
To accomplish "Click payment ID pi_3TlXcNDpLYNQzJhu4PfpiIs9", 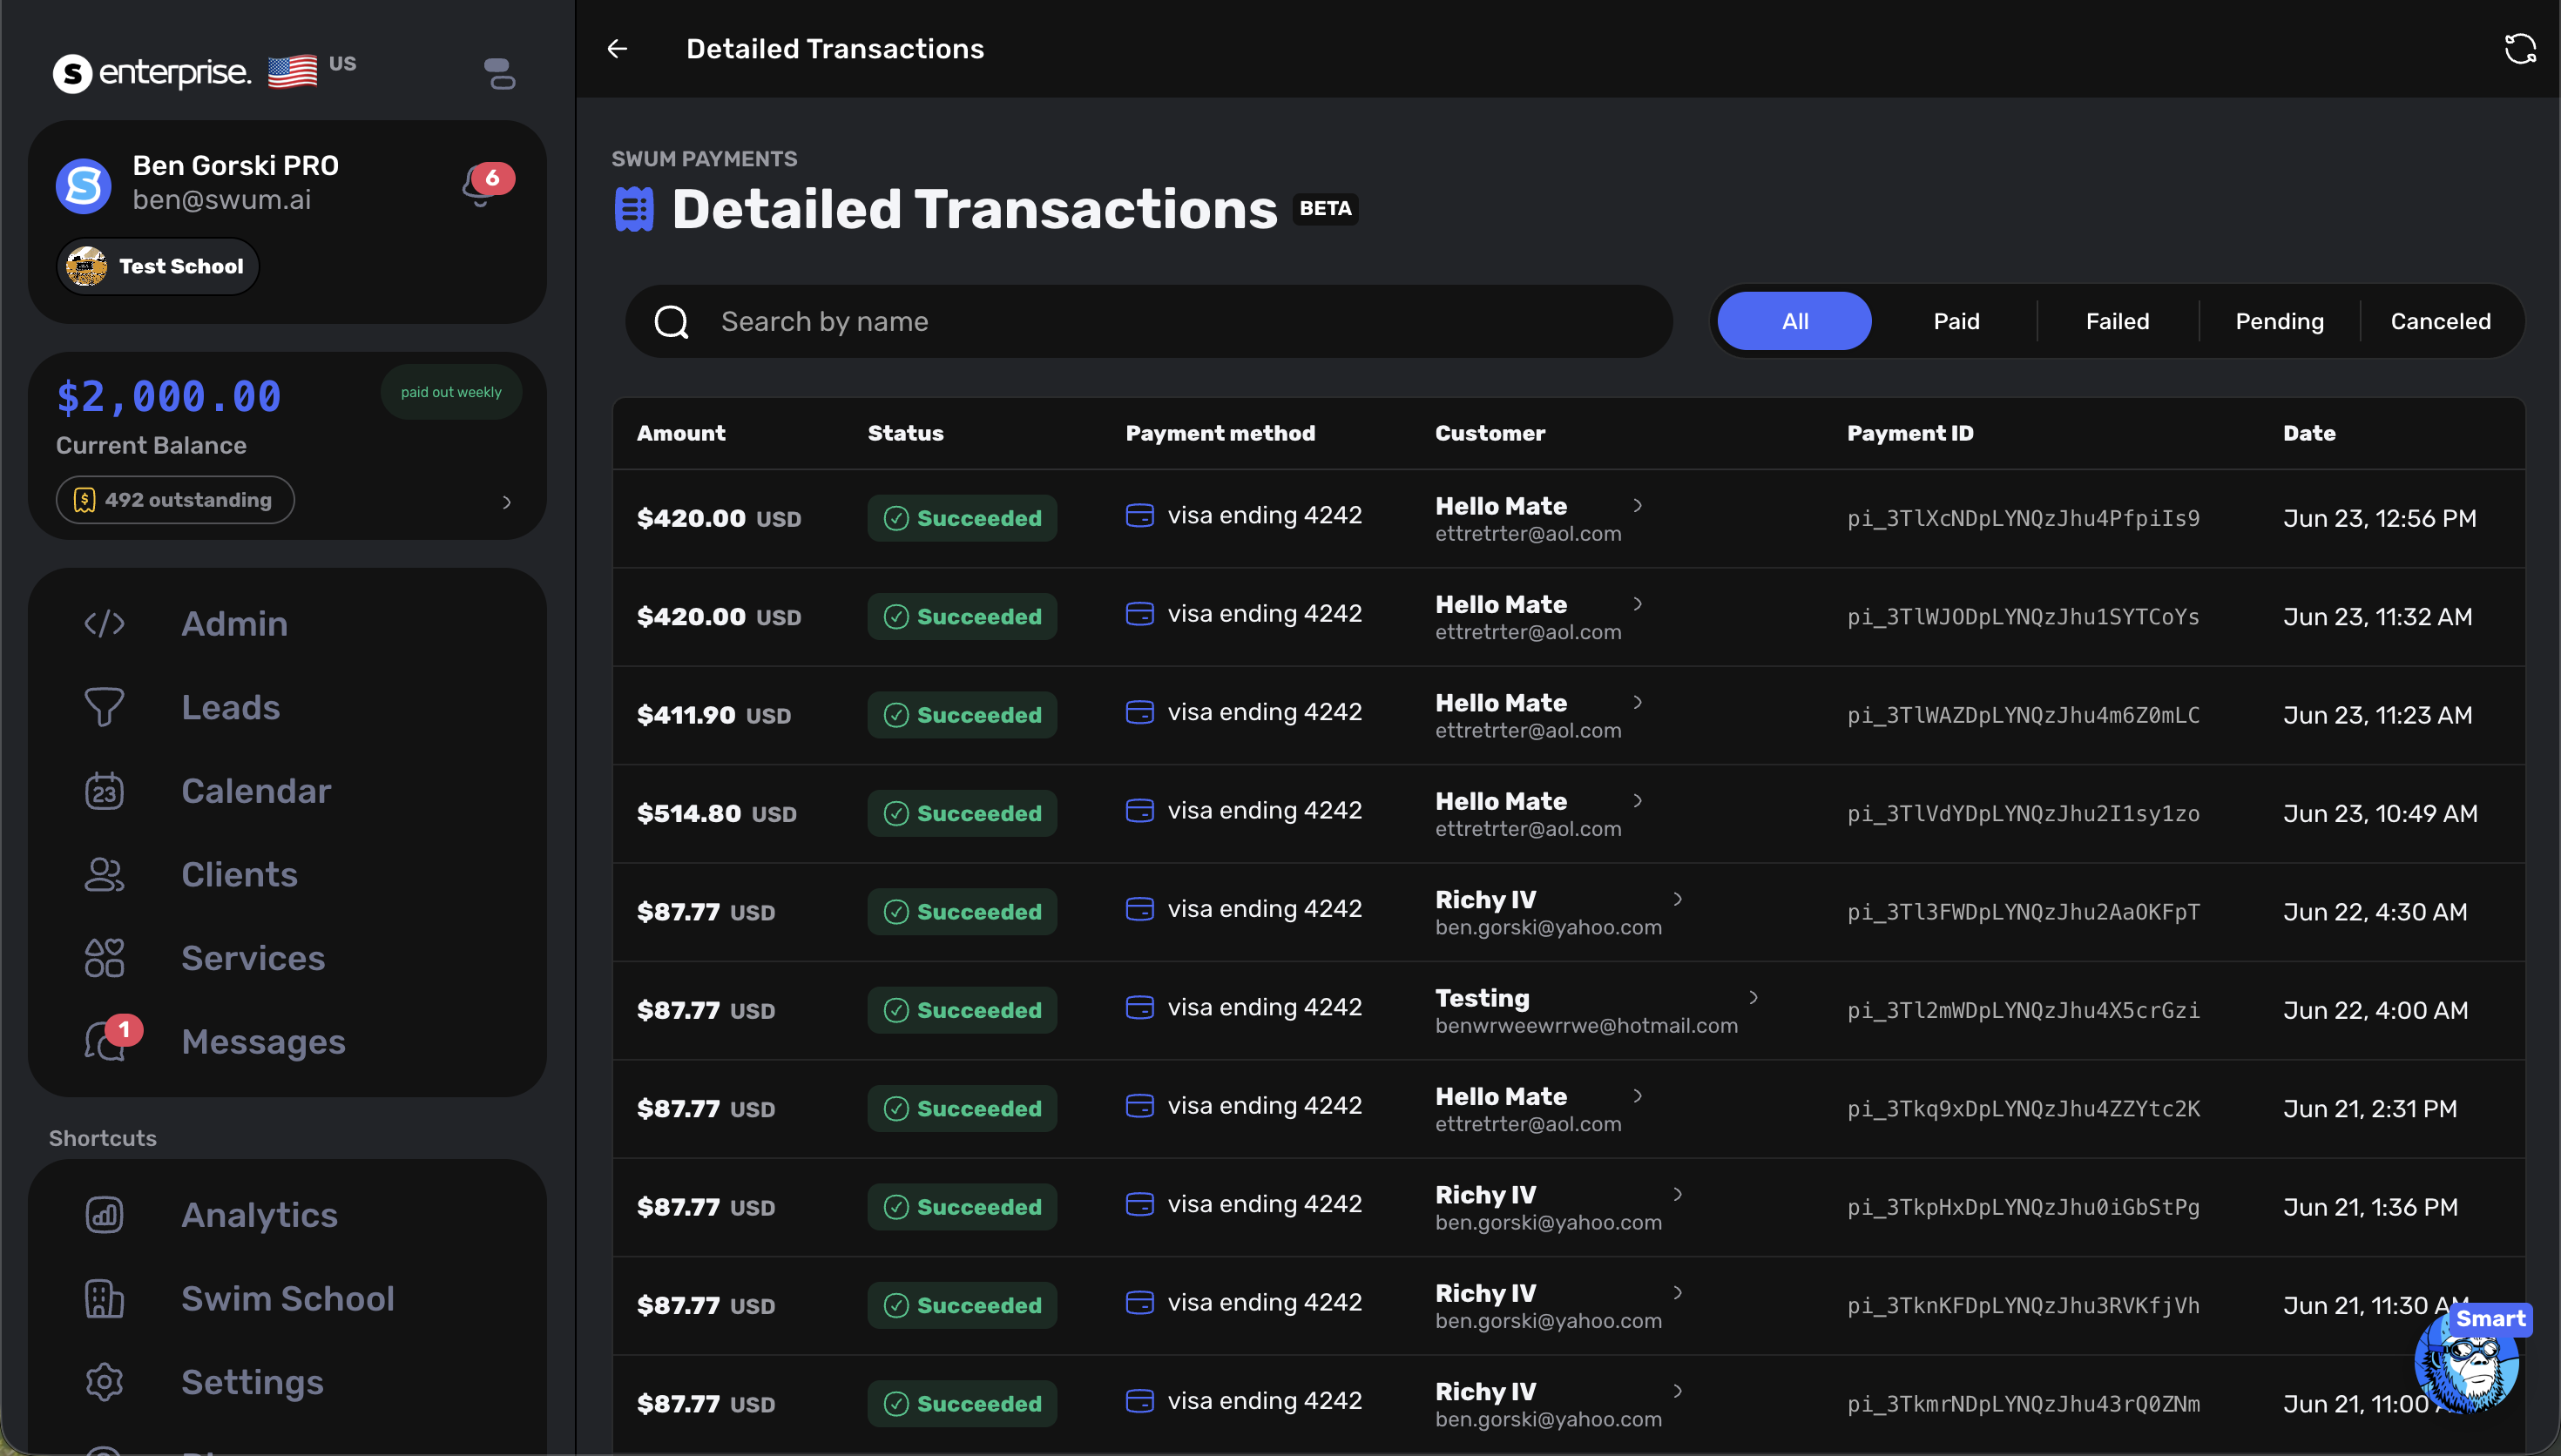I will pyautogui.click(x=2023, y=518).
